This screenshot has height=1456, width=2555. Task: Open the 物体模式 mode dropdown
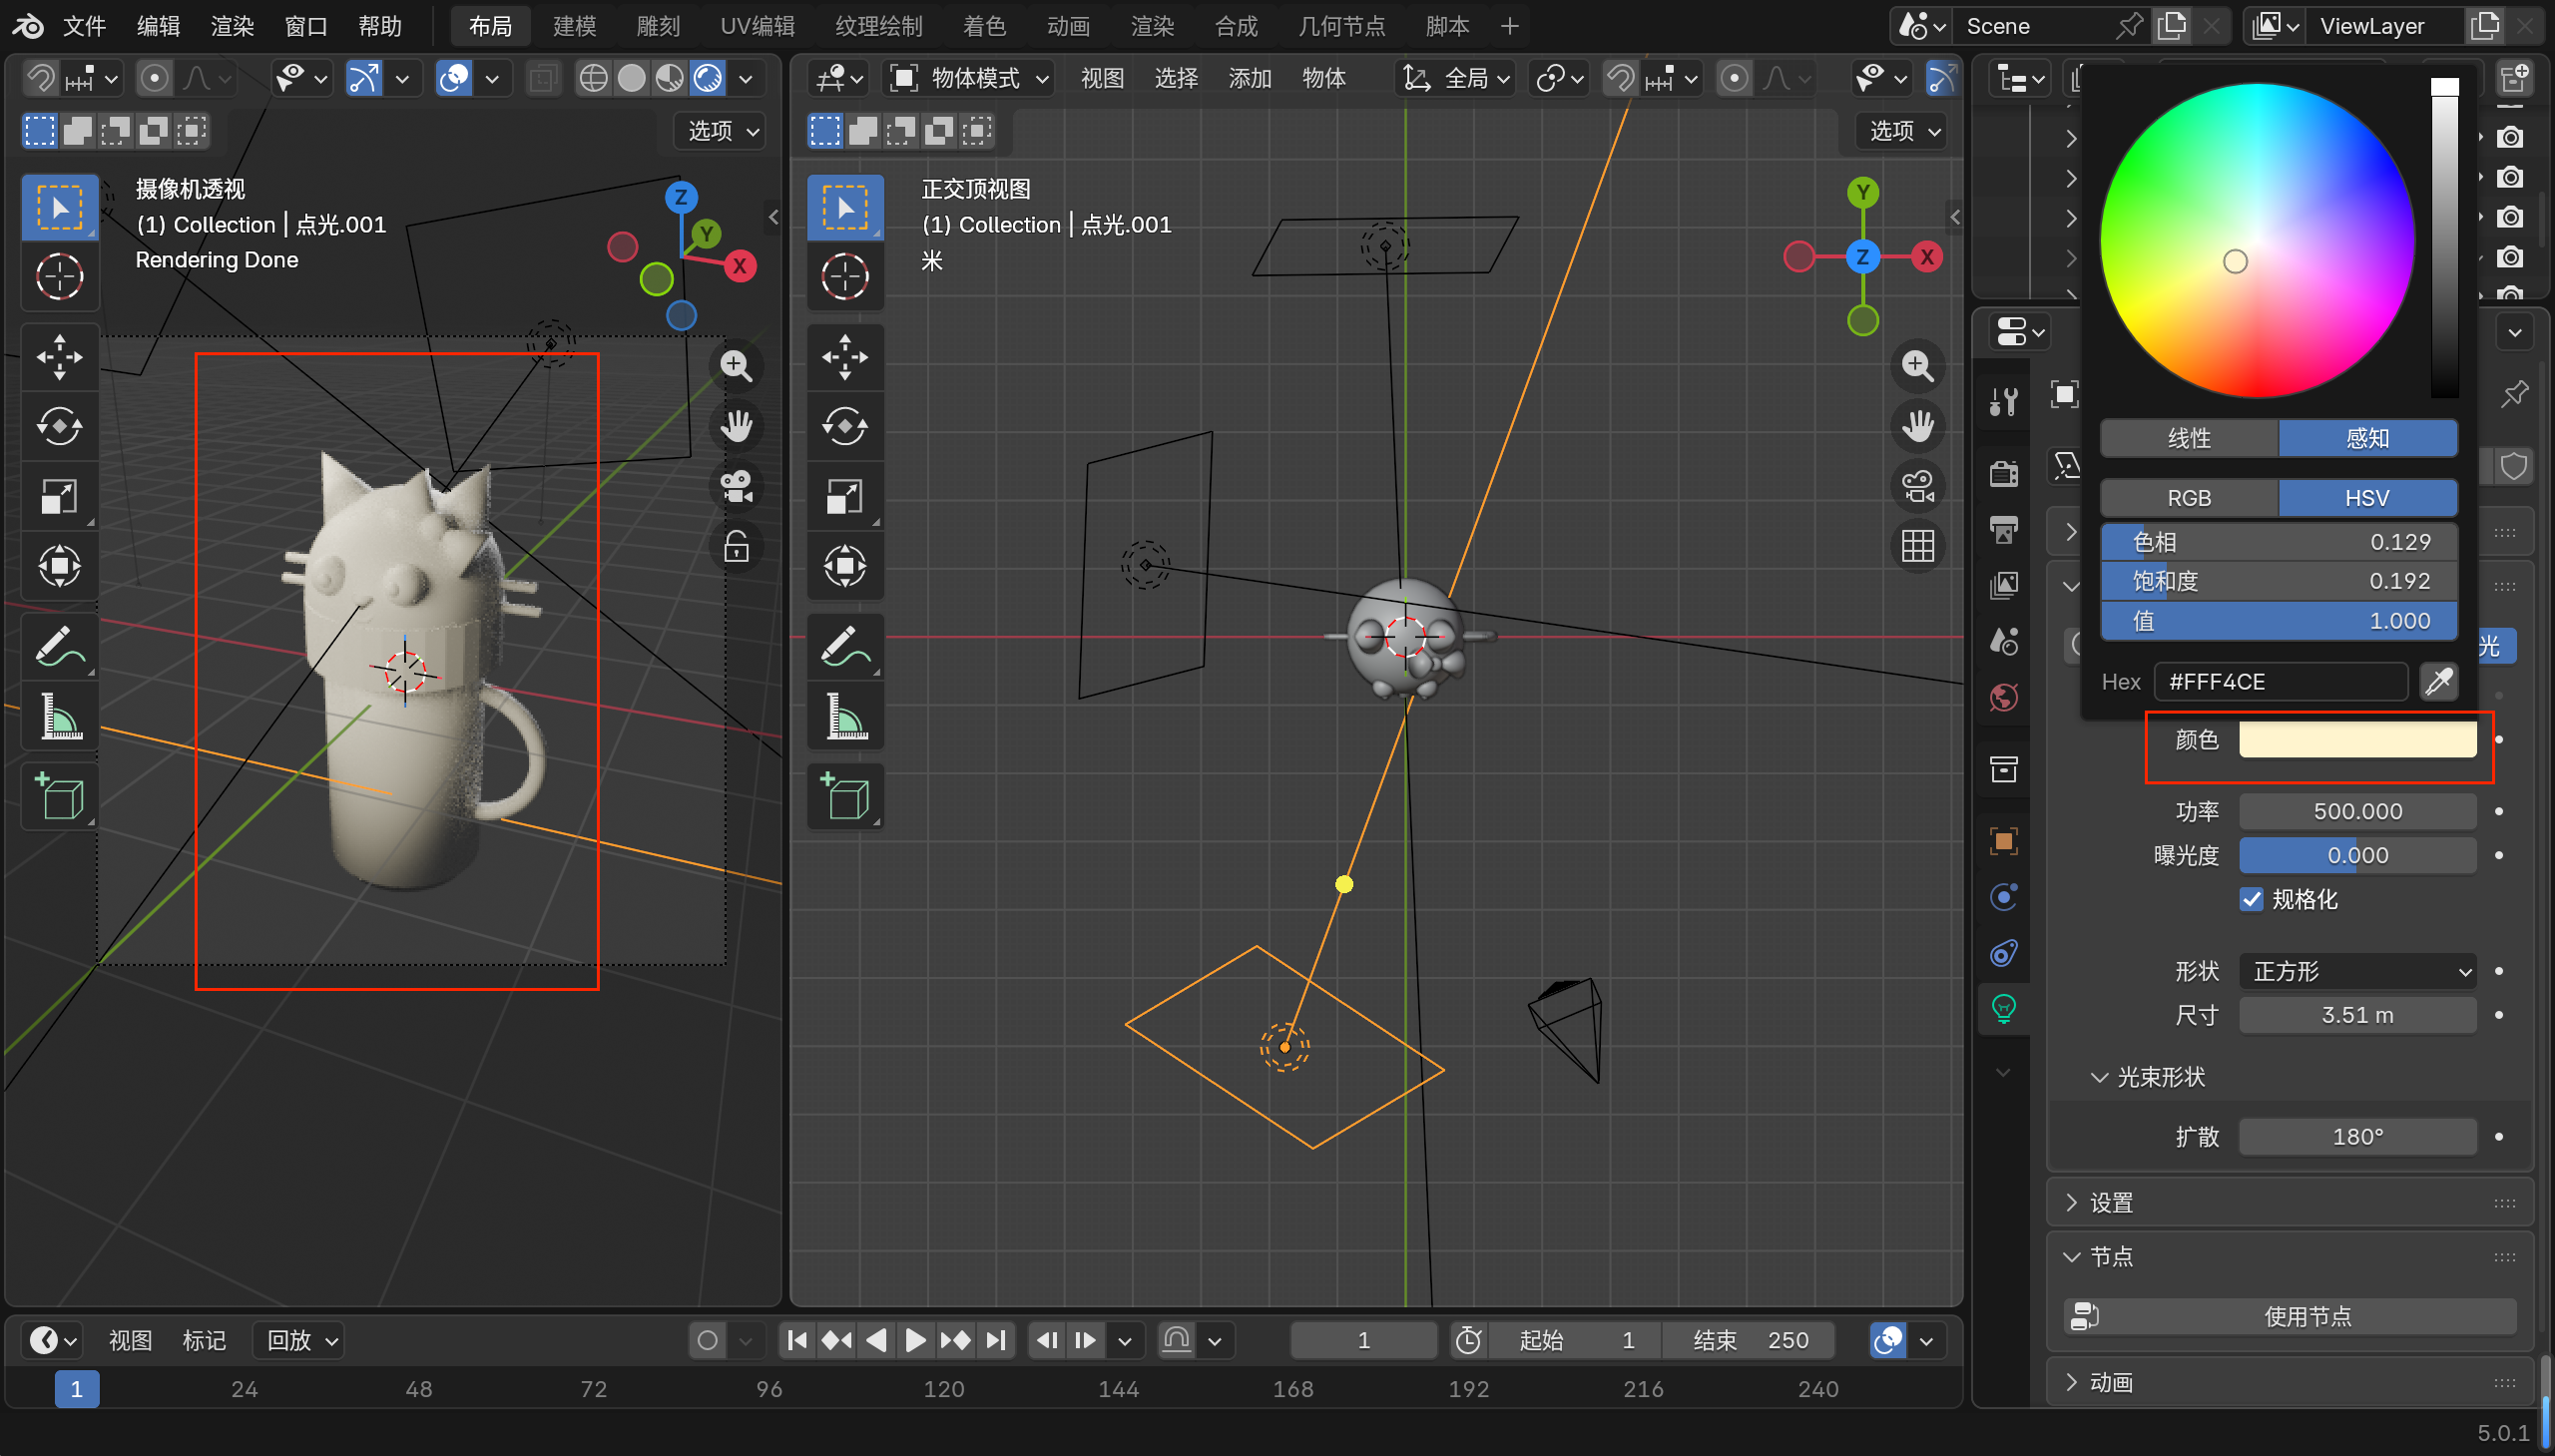click(x=971, y=78)
